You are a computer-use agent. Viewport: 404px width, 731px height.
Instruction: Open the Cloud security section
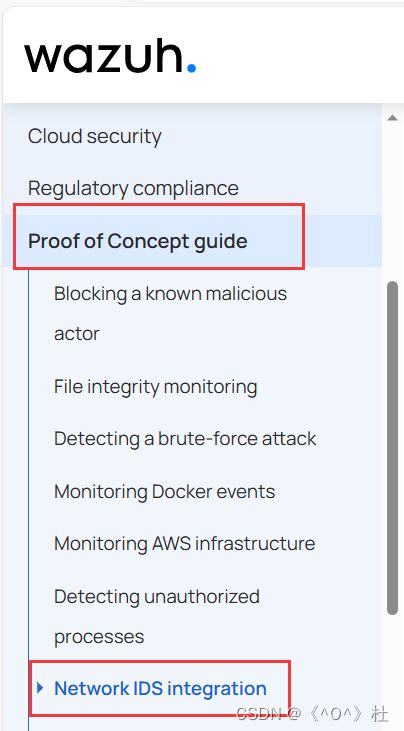[x=95, y=137]
